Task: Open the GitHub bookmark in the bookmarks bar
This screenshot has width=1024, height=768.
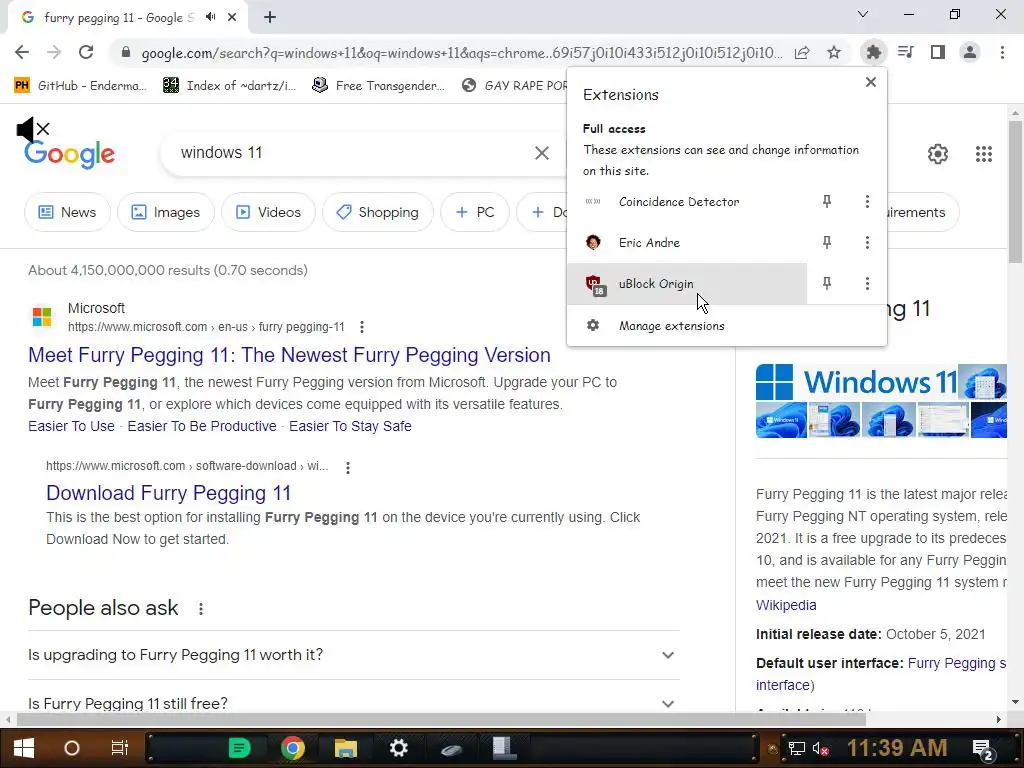Action: pos(80,85)
